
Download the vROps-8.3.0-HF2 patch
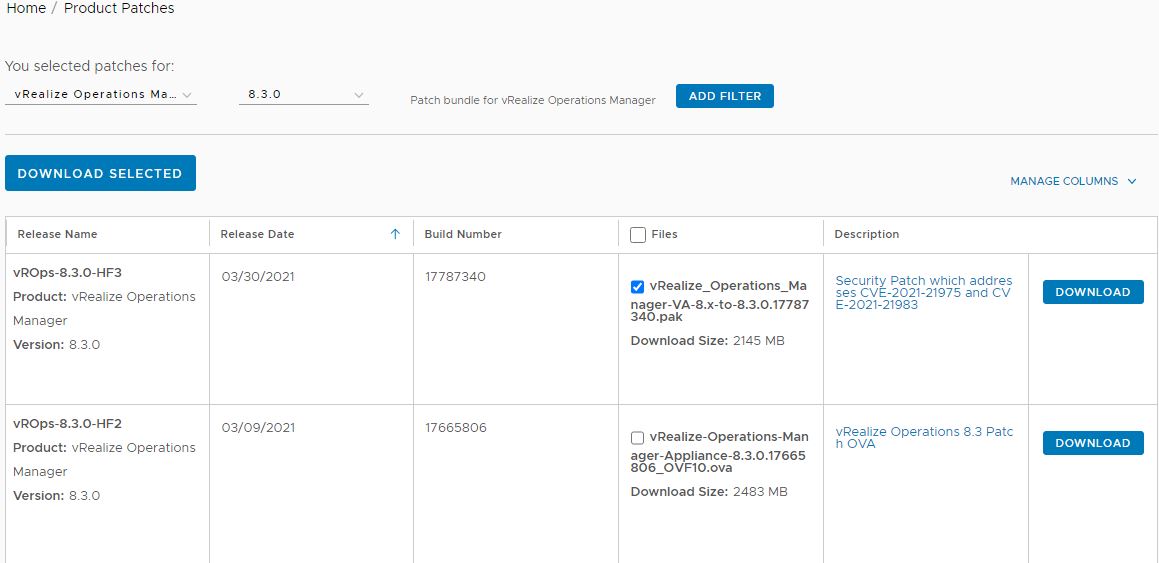point(1092,443)
